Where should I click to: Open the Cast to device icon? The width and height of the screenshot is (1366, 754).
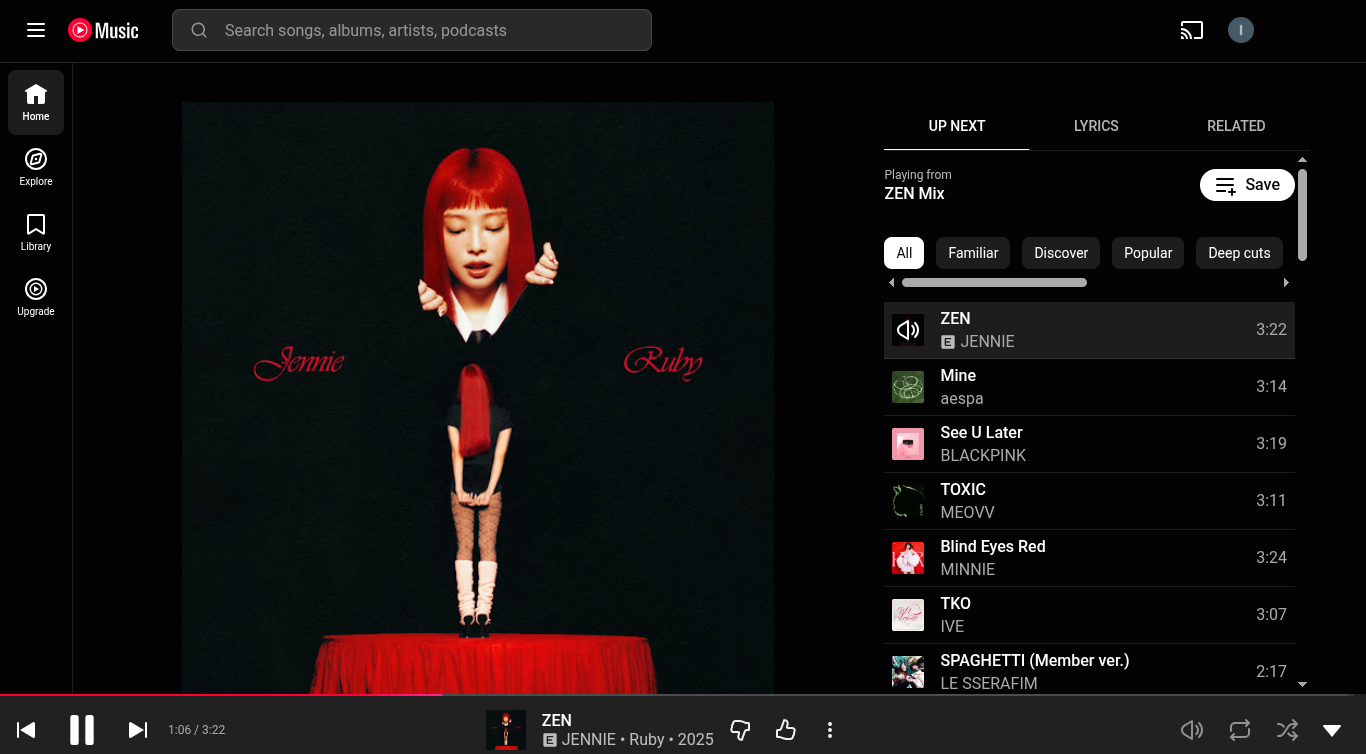pyautogui.click(x=1191, y=30)
